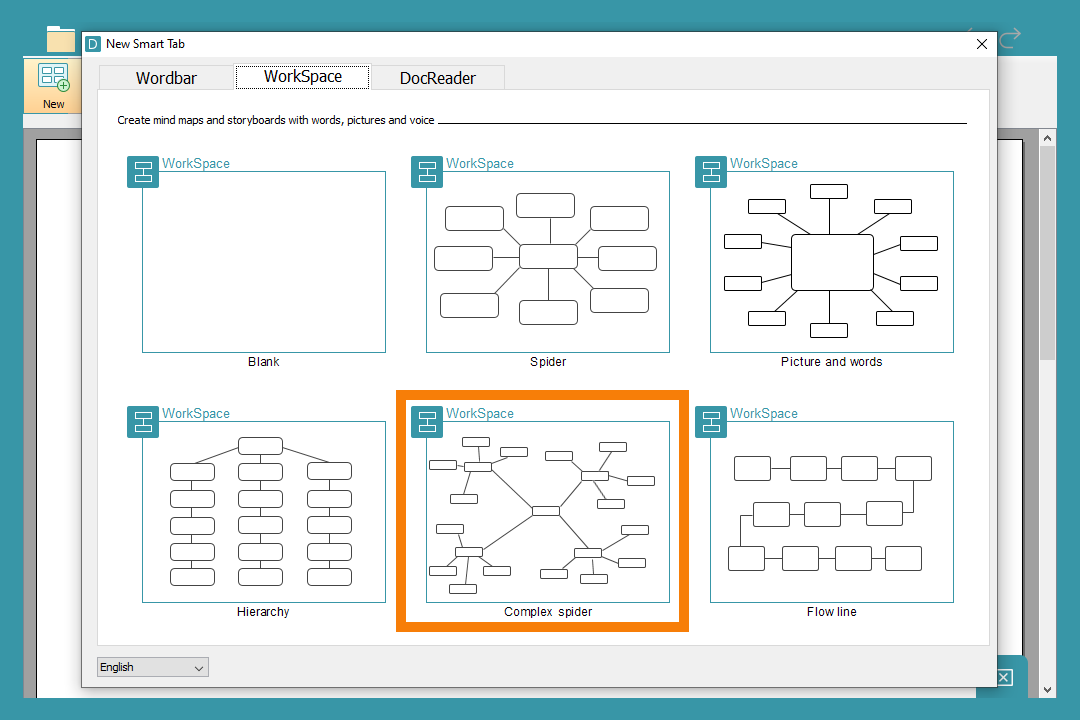The image size is (1080, 720).
Task: Pick the Flow line template thumbnail
Action: point(832,512)
